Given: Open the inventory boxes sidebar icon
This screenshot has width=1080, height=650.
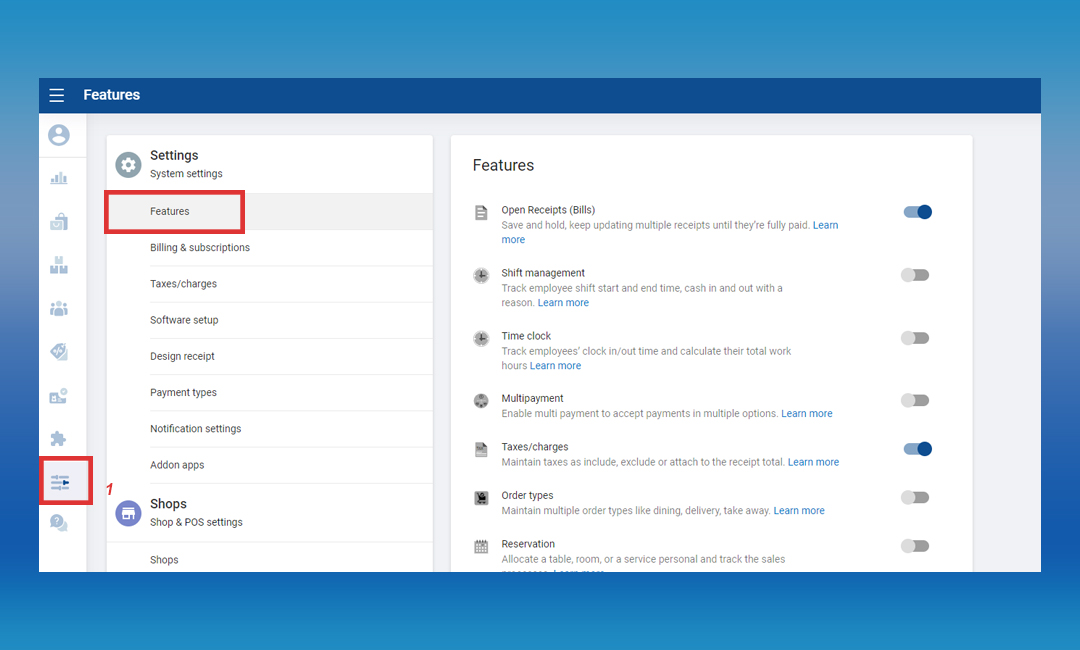Looking at the screenshot, I should 59,265.
